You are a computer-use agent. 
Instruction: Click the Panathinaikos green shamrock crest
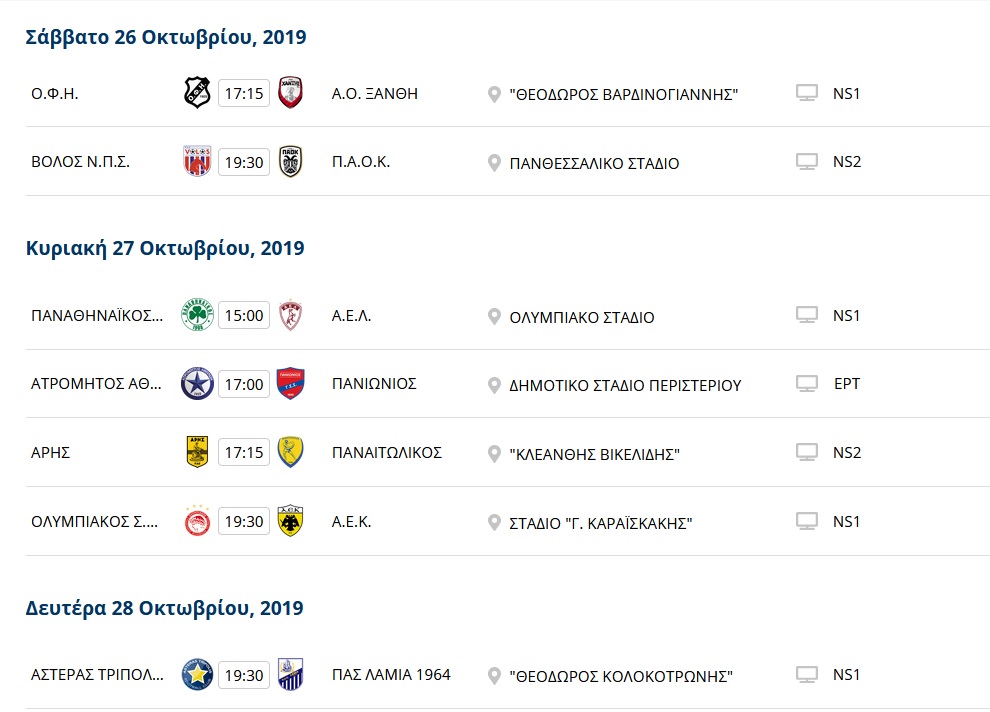pyautogui.click(x=197, y=316)
